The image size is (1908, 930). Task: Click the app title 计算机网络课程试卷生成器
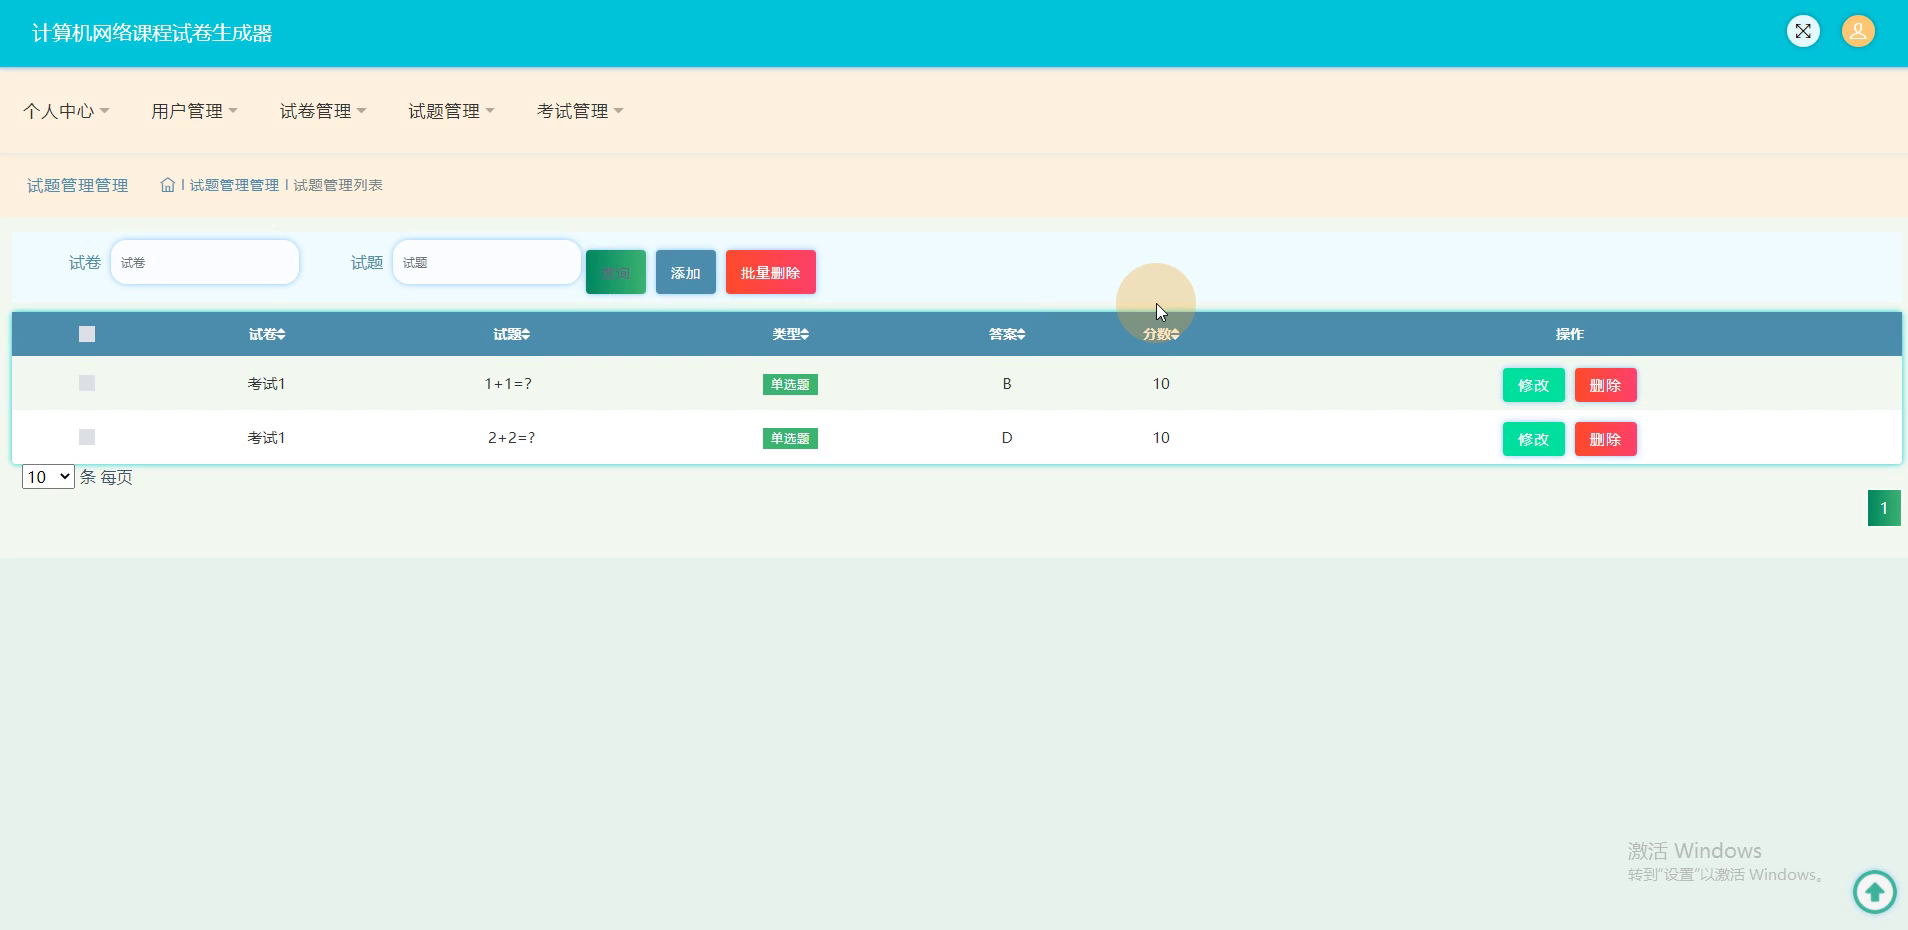pyautogui.click(x=152, y=33)
